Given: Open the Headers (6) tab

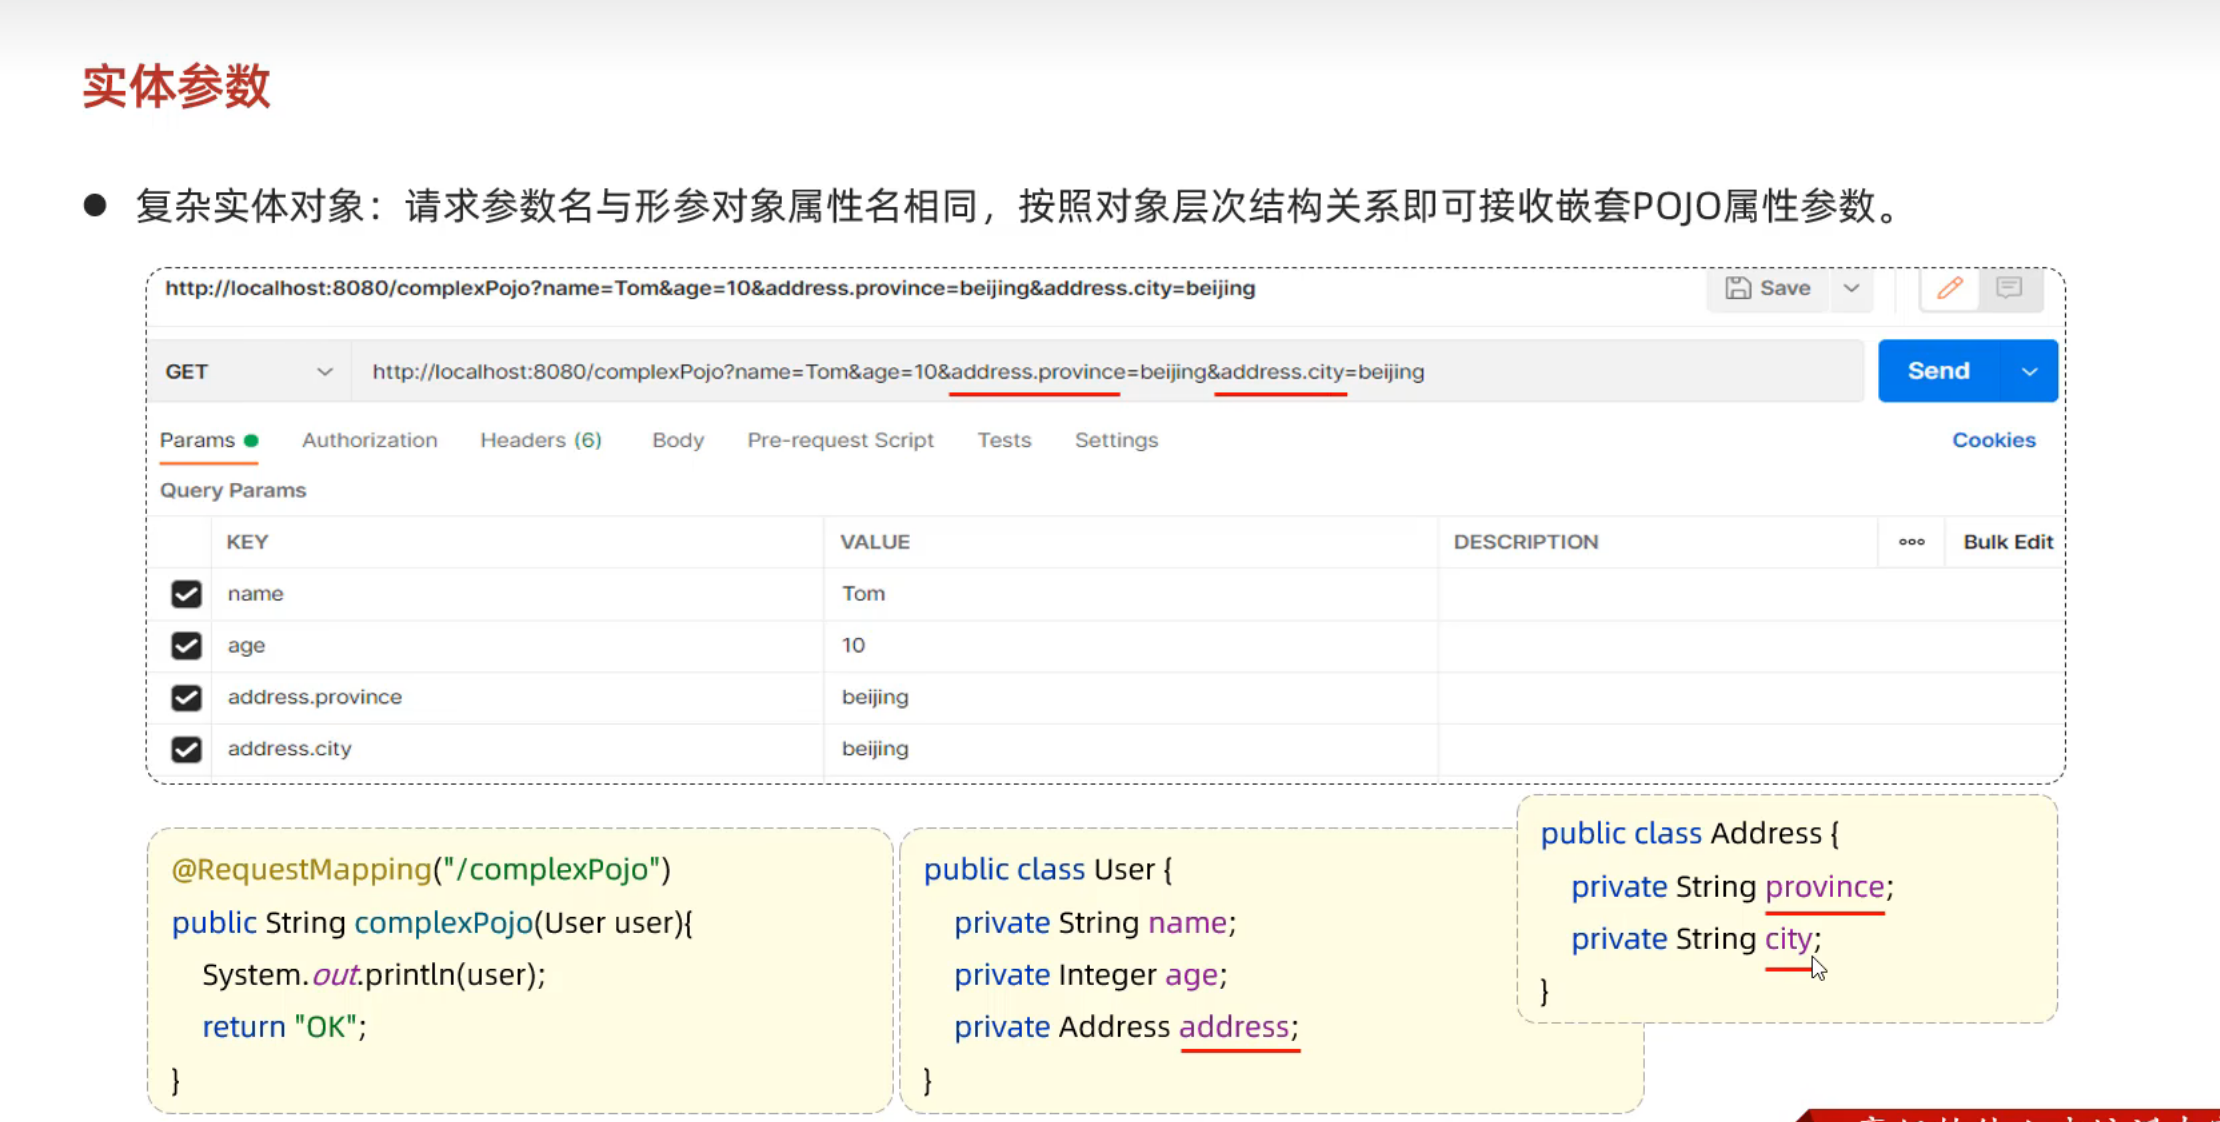Looking at the screenshot, I should coord(540,440).
